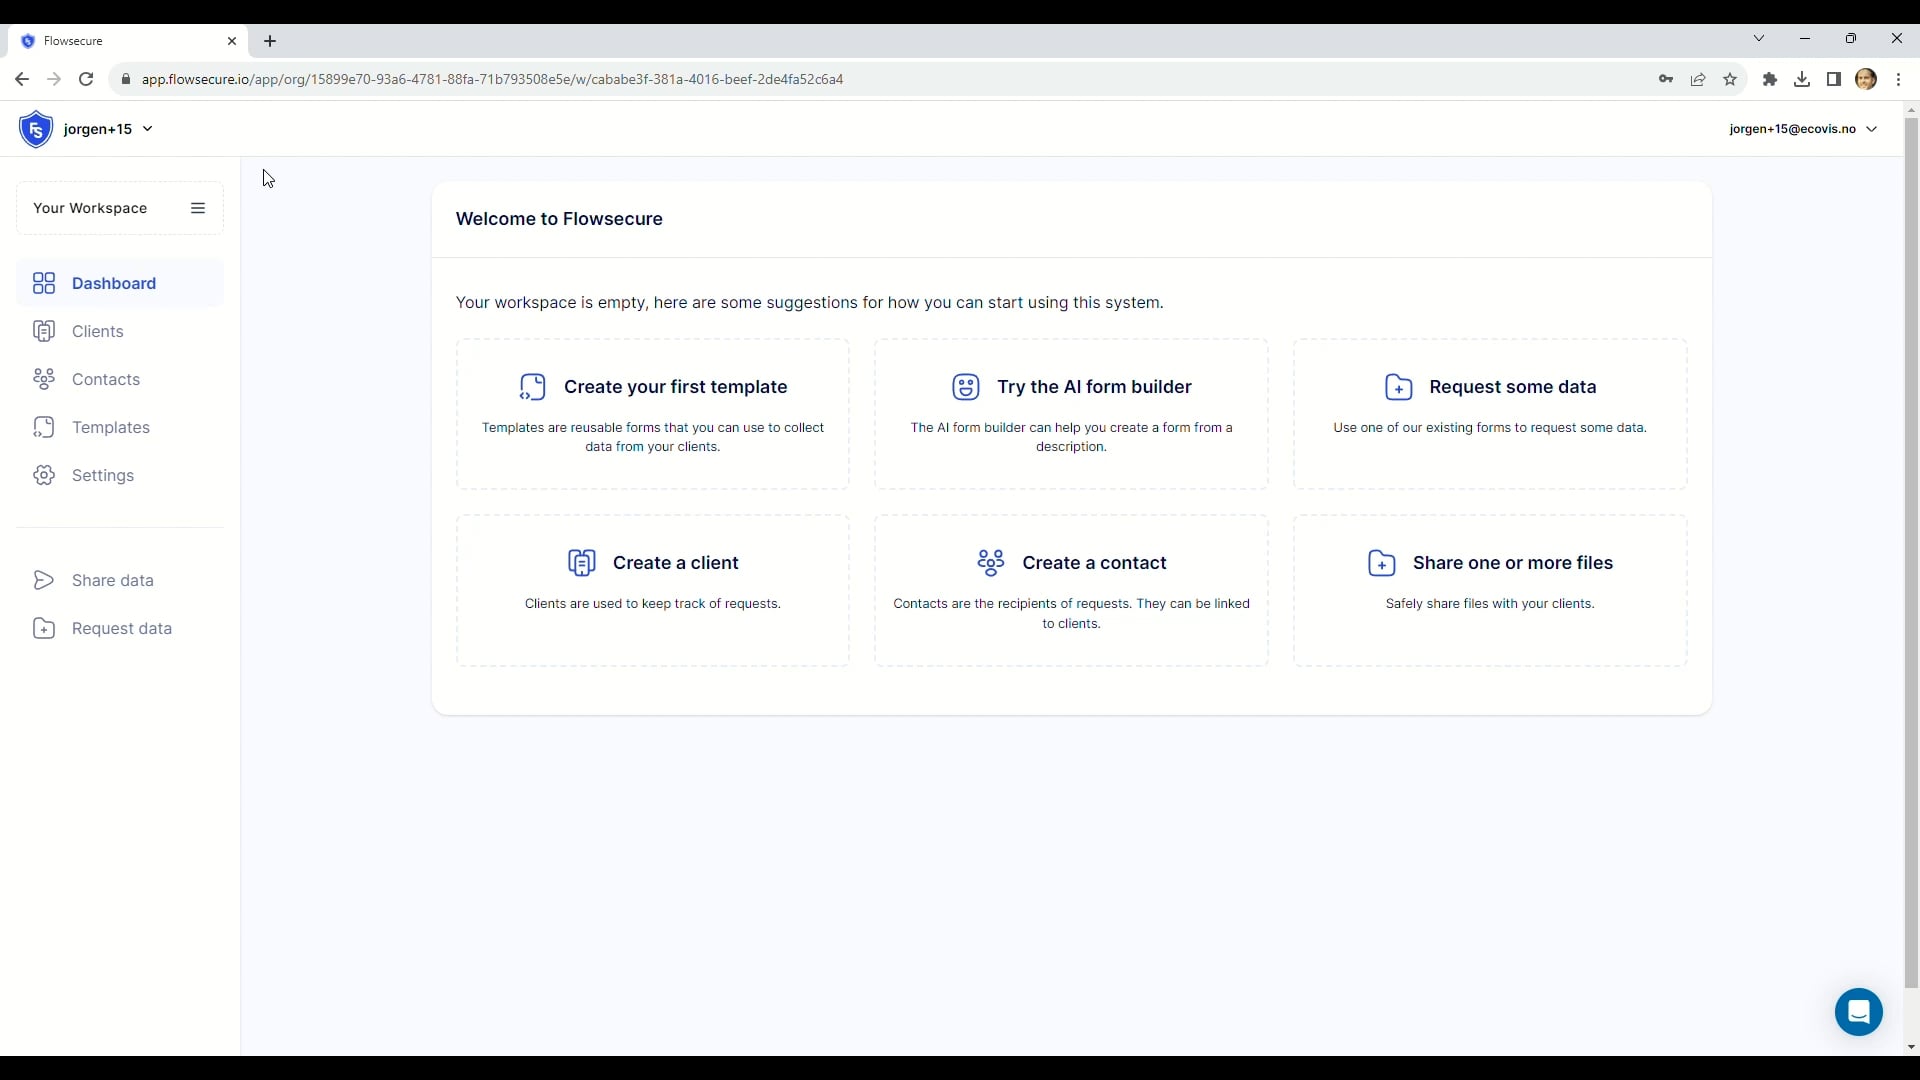Click the Create a contact suggestion card

(1071, 591)
